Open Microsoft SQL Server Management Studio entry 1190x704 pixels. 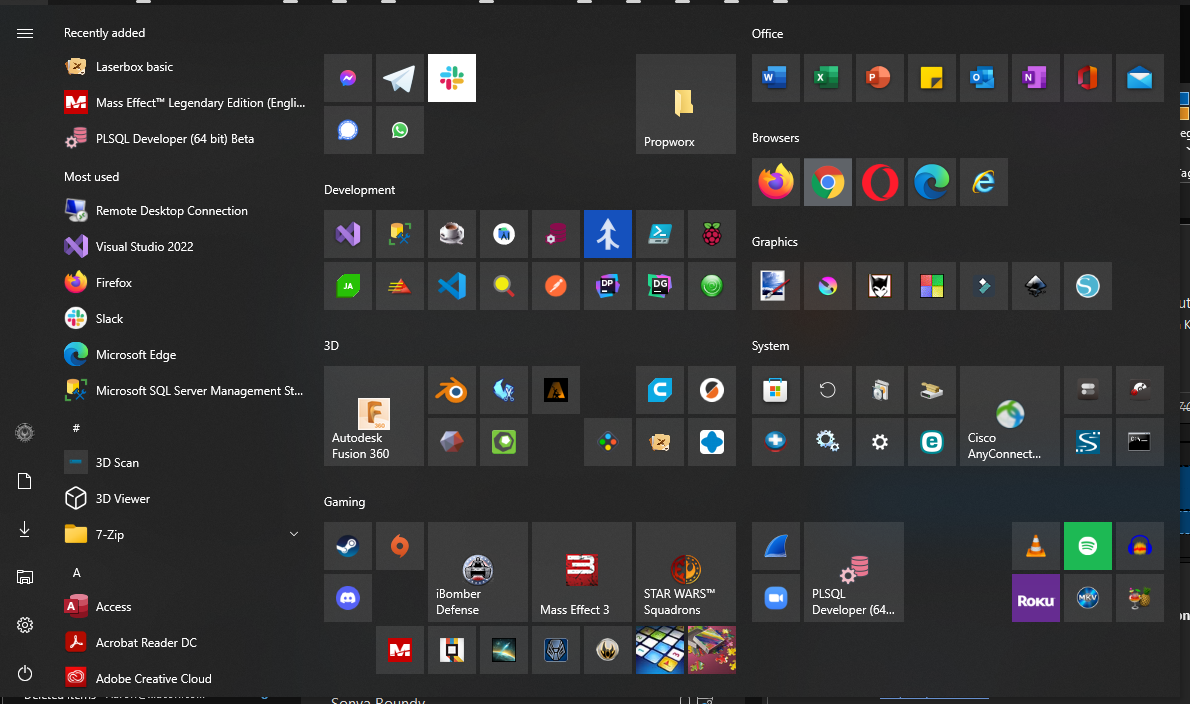(x=183, y=391)
